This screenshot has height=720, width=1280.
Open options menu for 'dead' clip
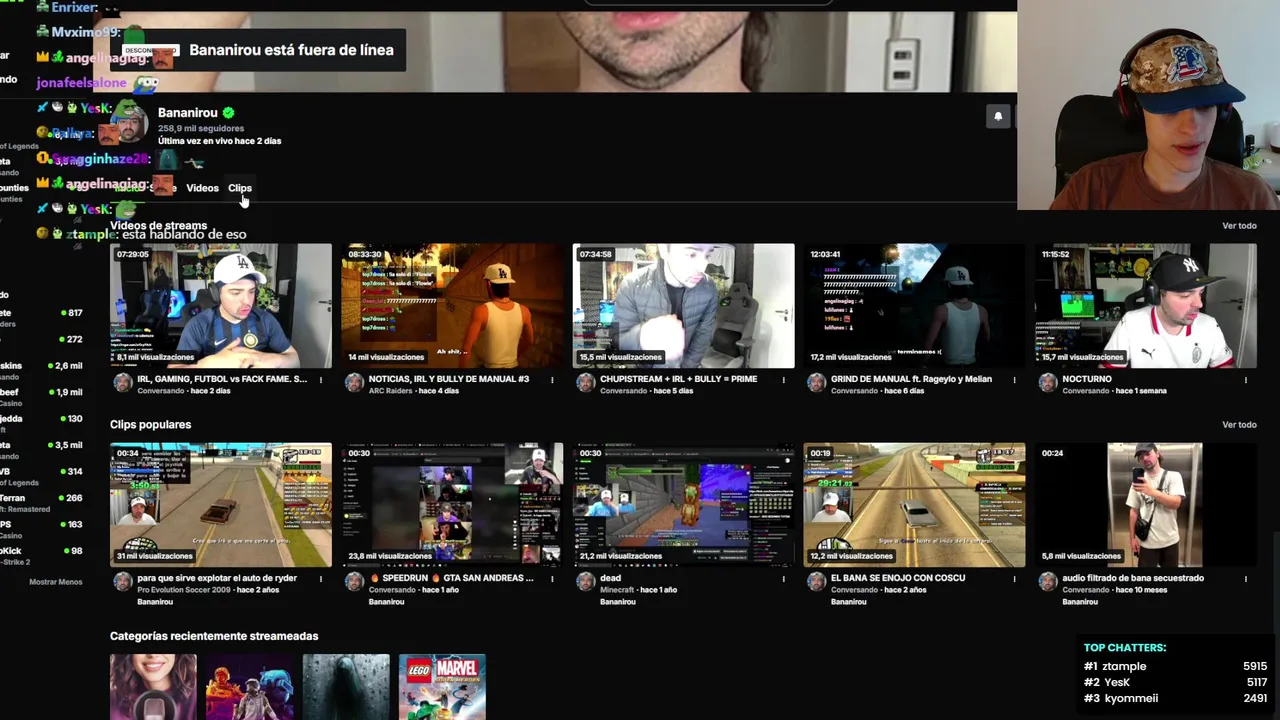[783, 579]
